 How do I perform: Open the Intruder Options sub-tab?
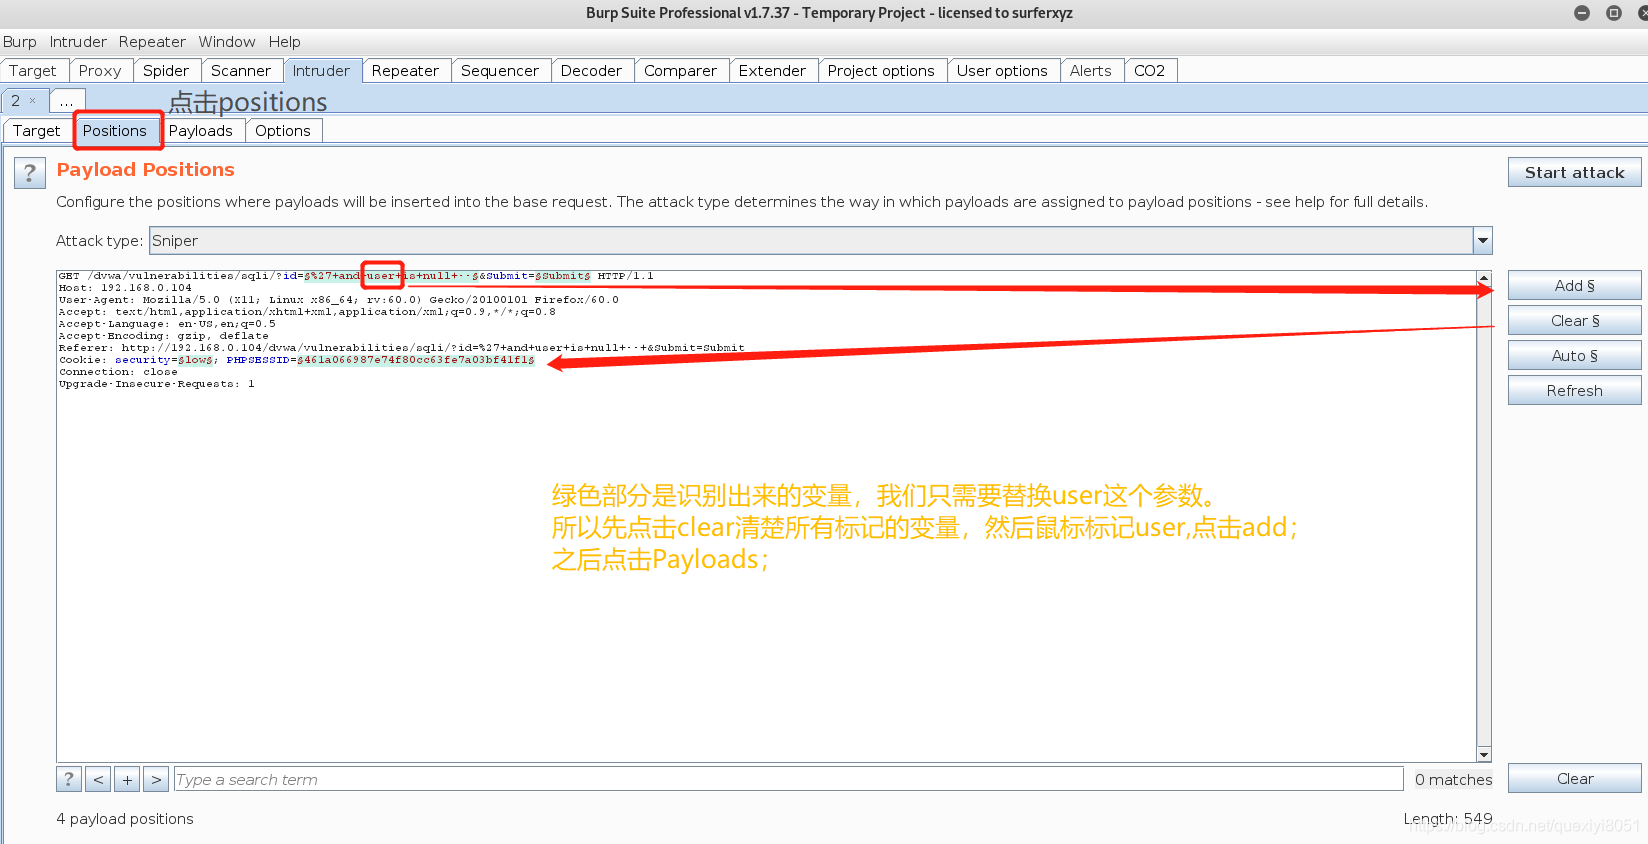pyautogui.click(x=283, y=130)
